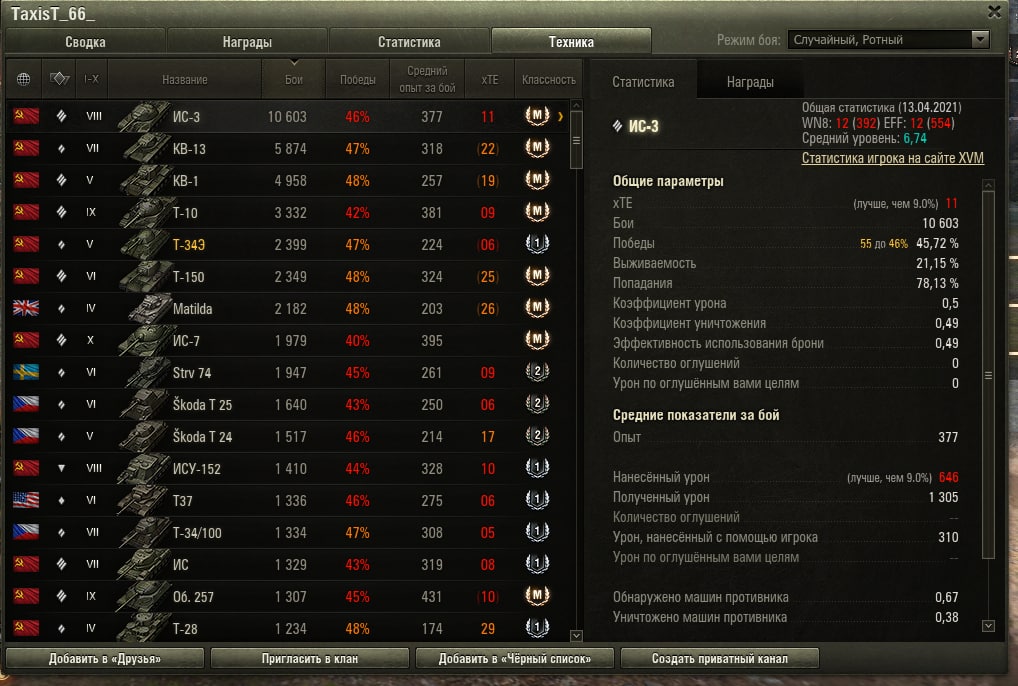Viewport: 1018px width, 686px height.
Task: Click tank destroyer icon on ИСУ-152 row
Action: click(x=61, y=468)
